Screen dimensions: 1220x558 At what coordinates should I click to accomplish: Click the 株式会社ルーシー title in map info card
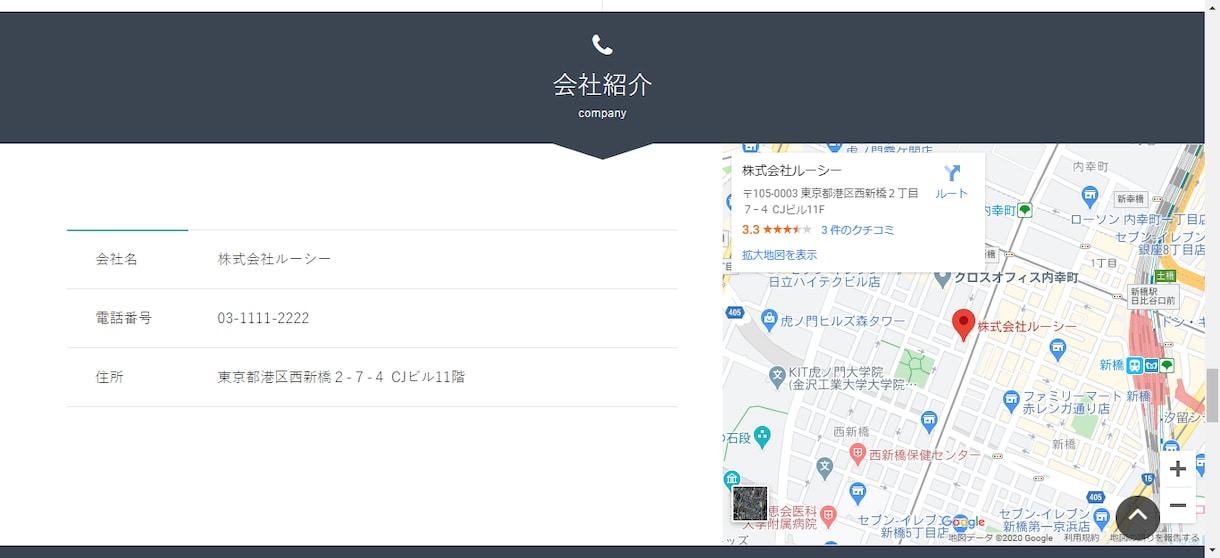pos(792,171)
